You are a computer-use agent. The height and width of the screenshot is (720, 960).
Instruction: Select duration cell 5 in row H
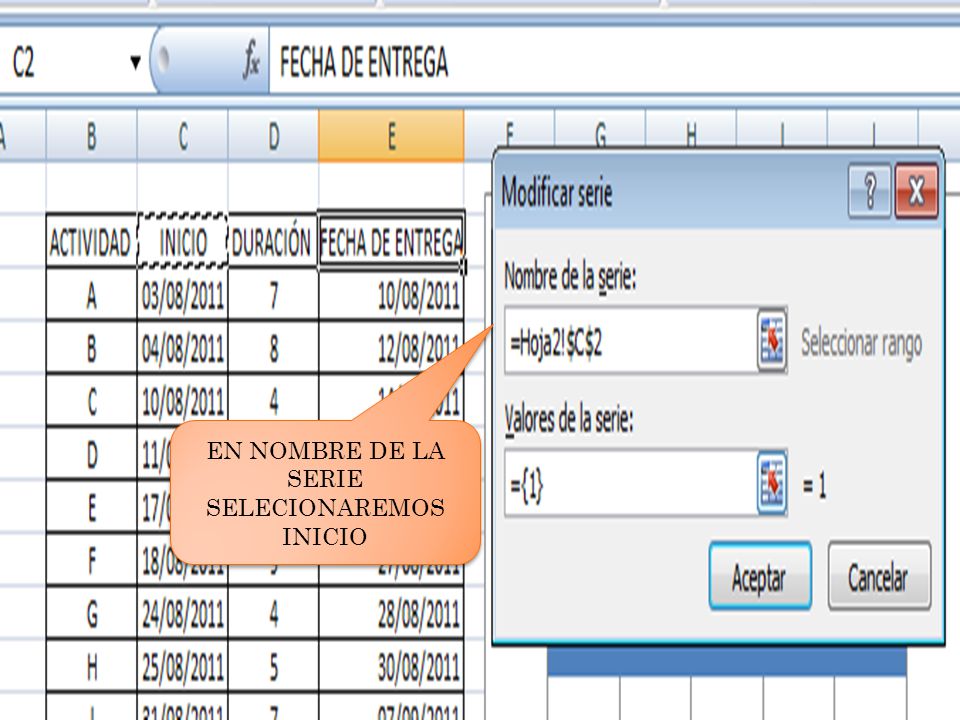(x=273, y=666)
